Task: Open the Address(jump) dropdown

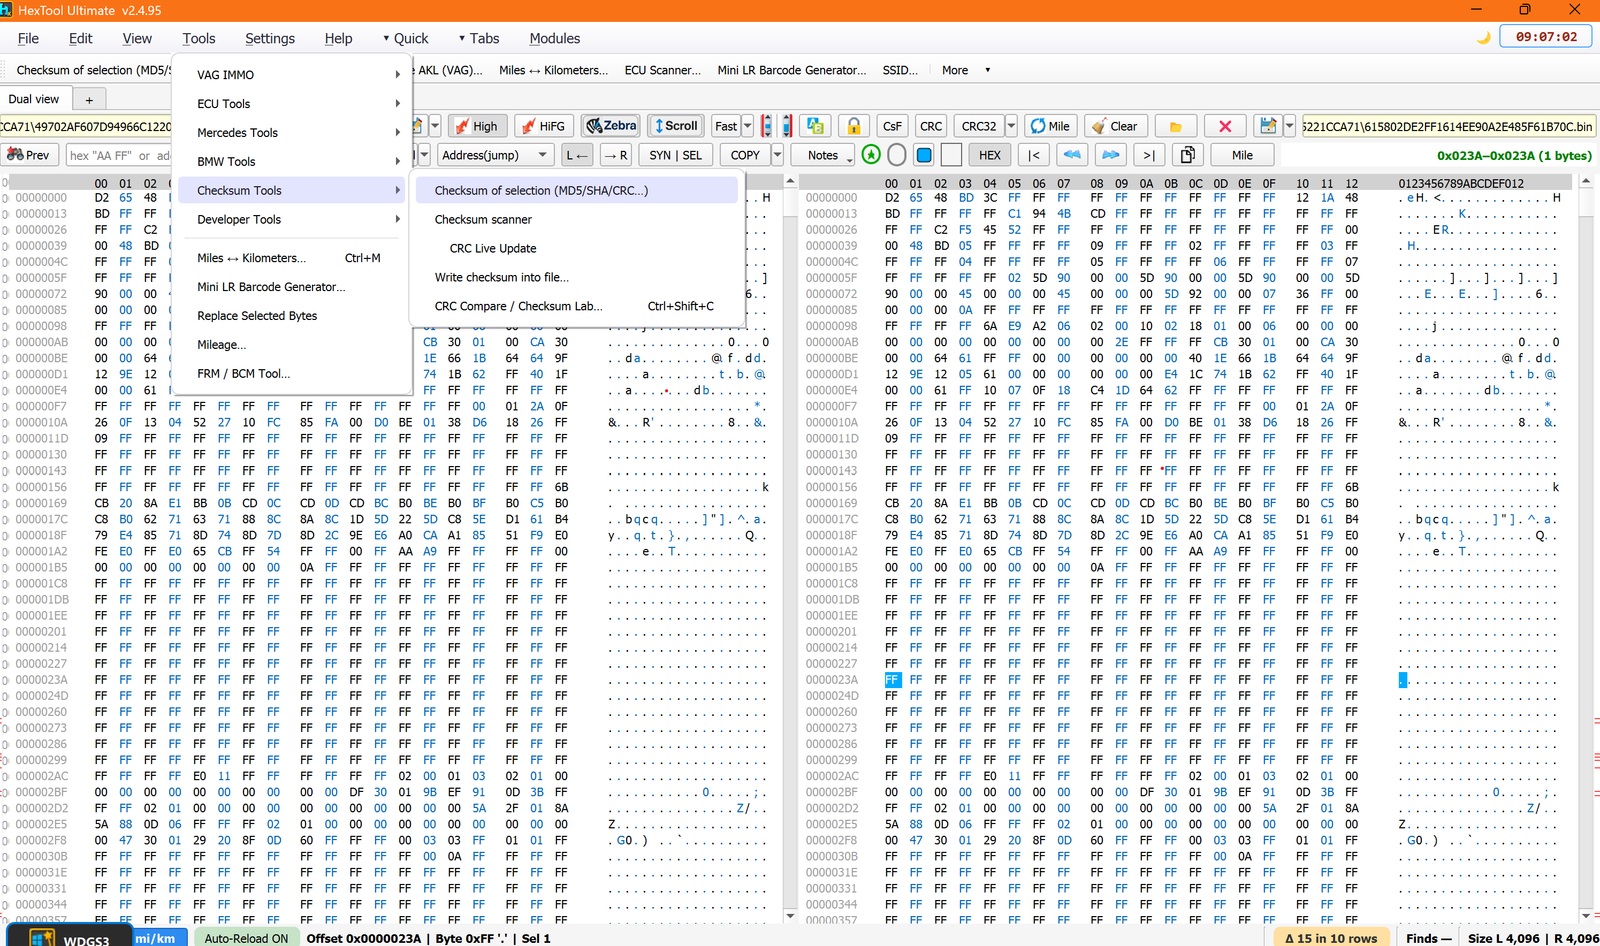Action: [x=495, y=155]
